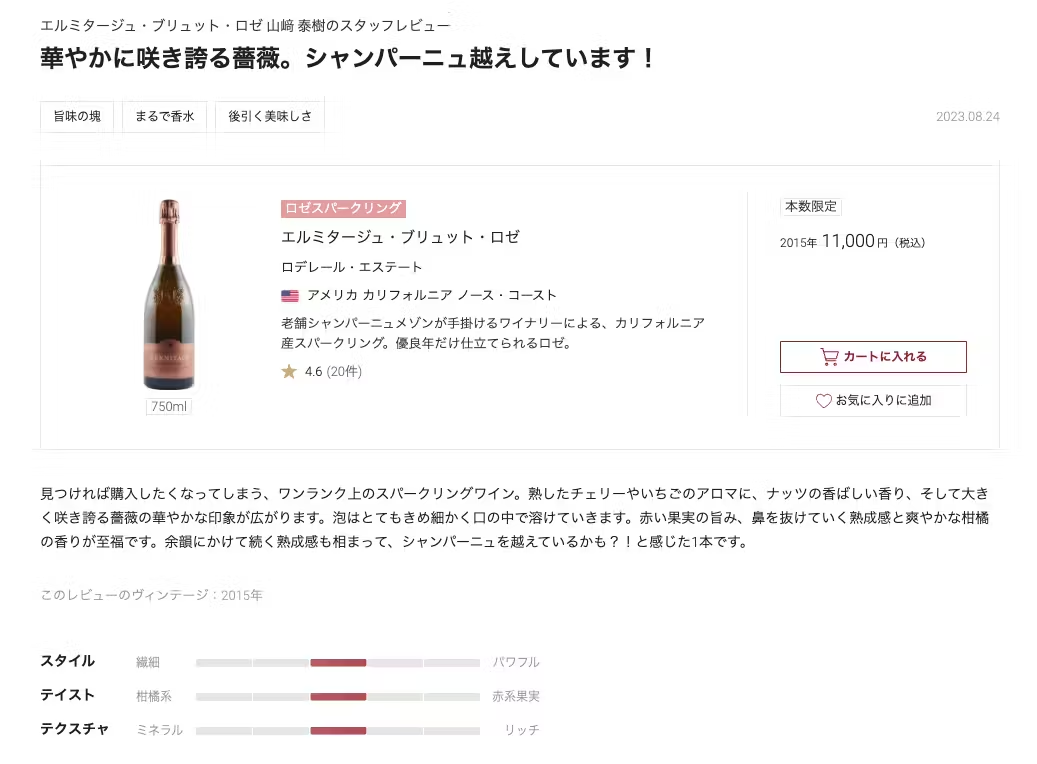This screenshot has width=1037, height=764.
Task: Click the カートに入れる add-to-cart button
Action: coord(872,356)
